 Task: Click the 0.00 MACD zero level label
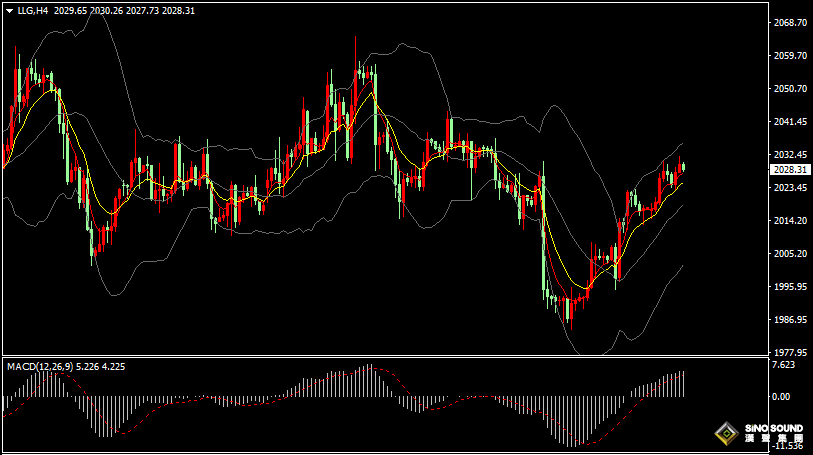click(x=781, y=397)
